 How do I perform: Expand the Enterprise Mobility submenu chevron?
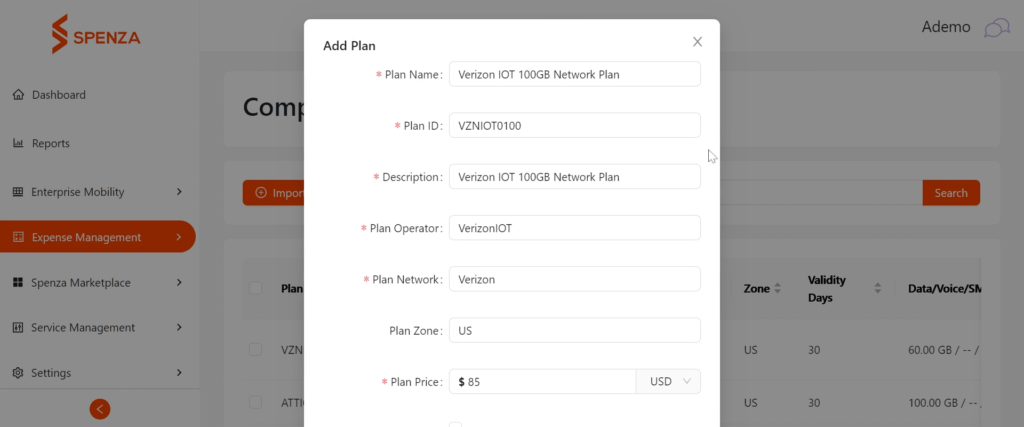[179, 192]
